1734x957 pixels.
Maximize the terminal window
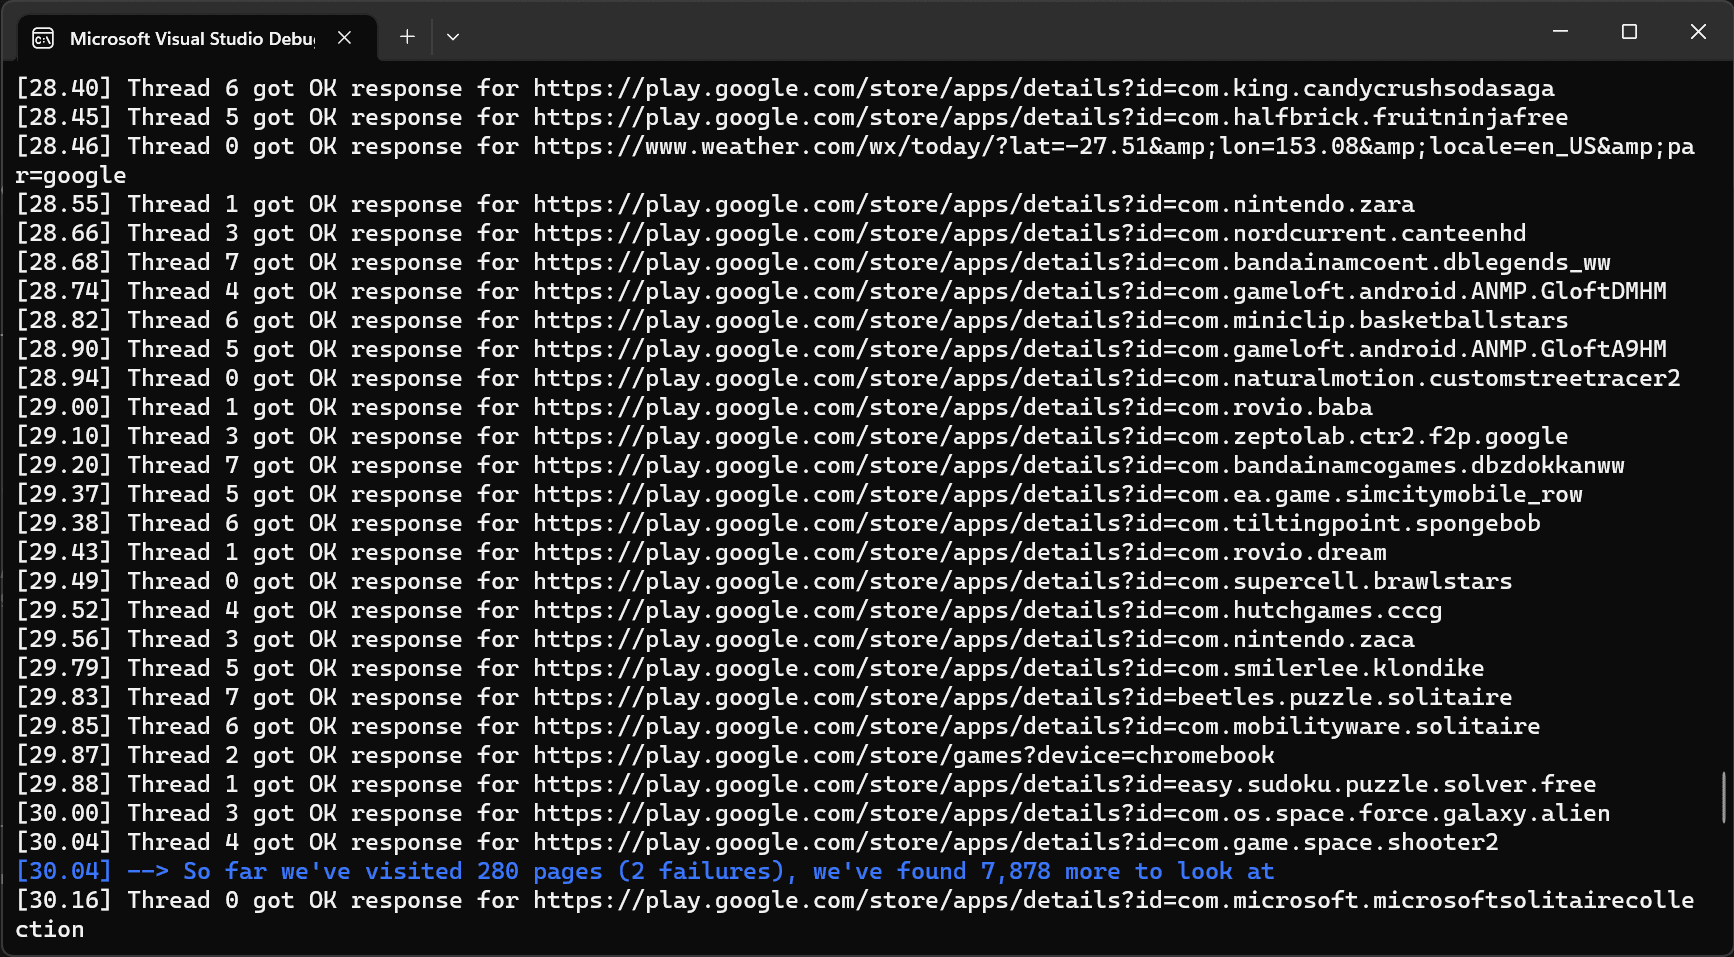coord(1629,32)
